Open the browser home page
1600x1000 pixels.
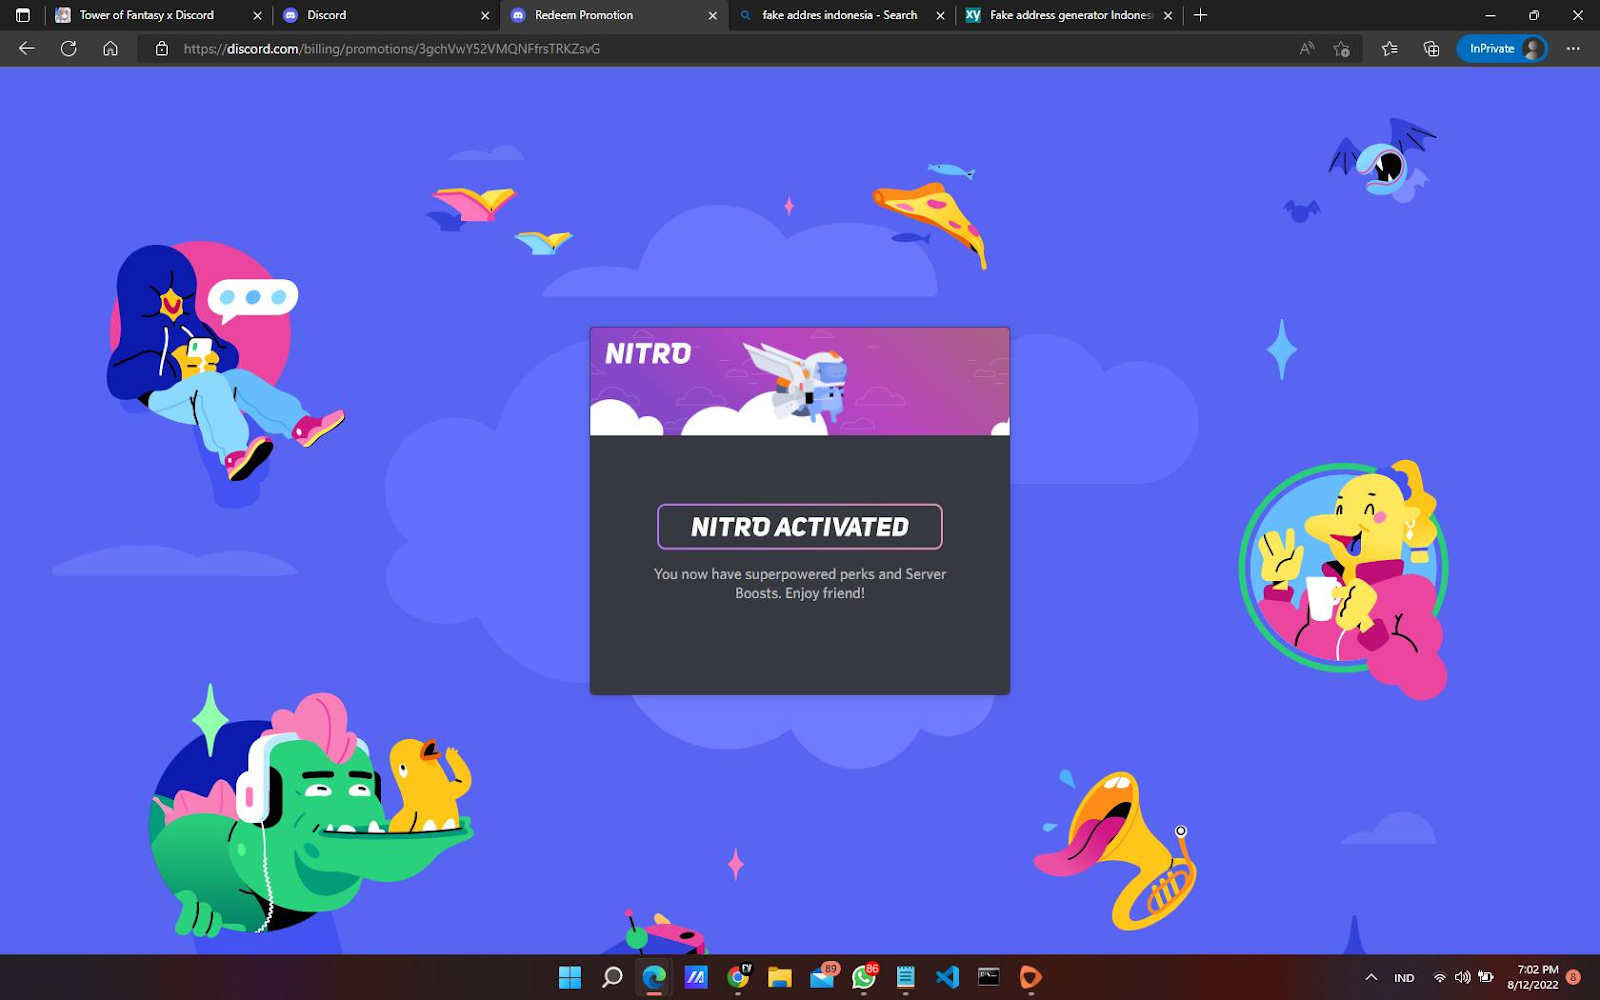[x=110, y=48]
